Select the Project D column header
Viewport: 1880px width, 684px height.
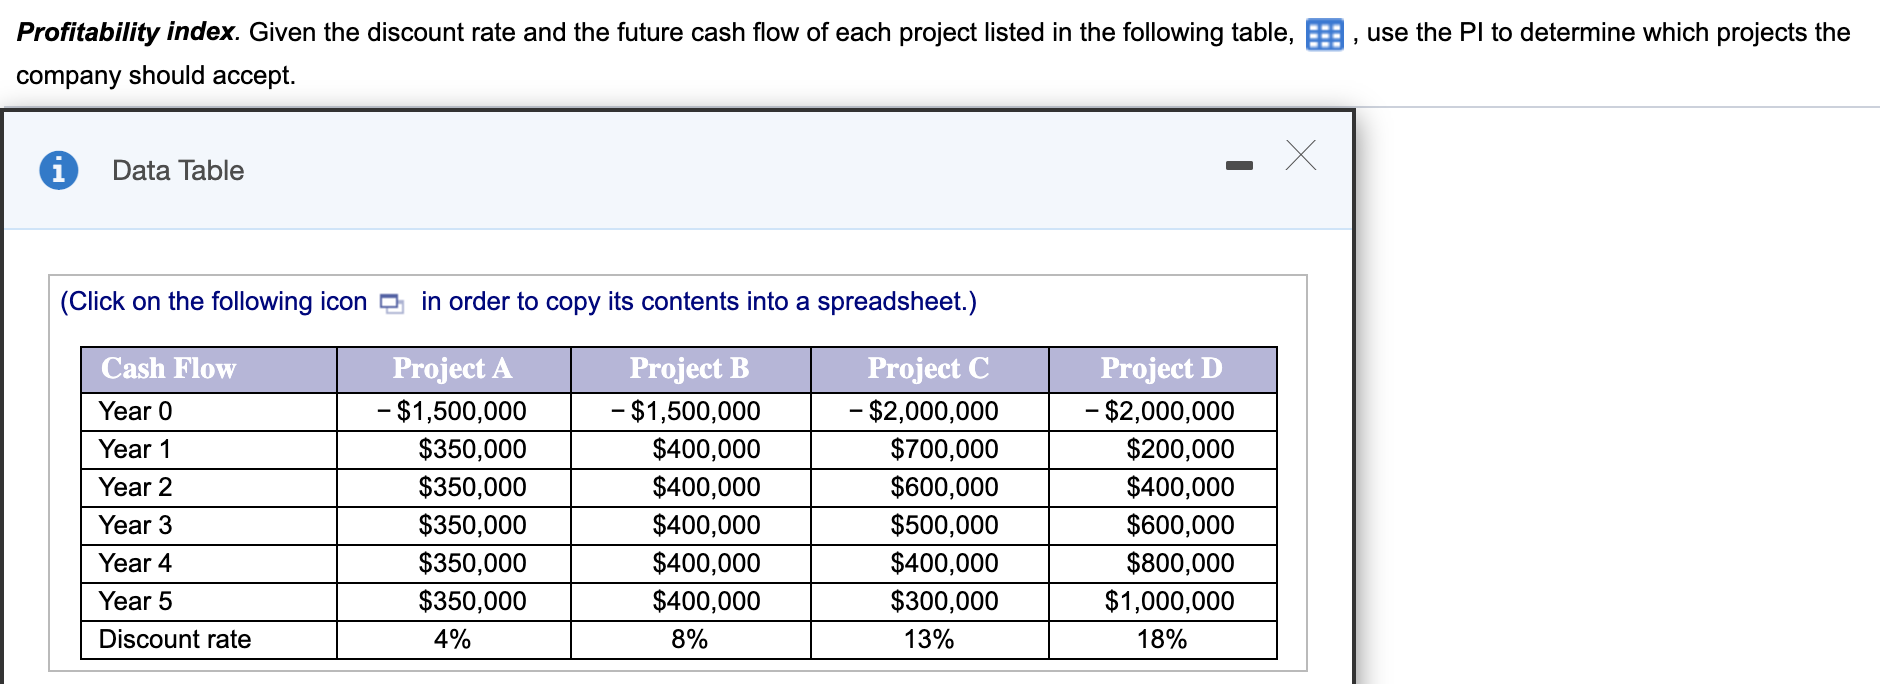1160,368
